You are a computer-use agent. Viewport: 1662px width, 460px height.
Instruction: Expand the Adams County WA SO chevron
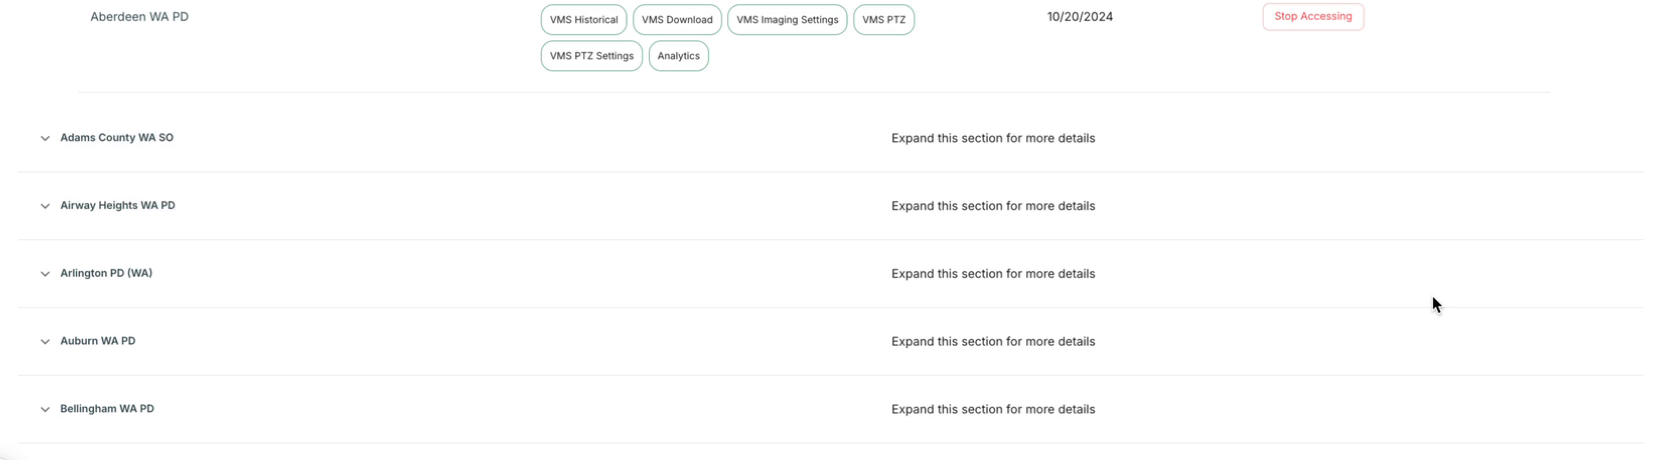point(45,139)
